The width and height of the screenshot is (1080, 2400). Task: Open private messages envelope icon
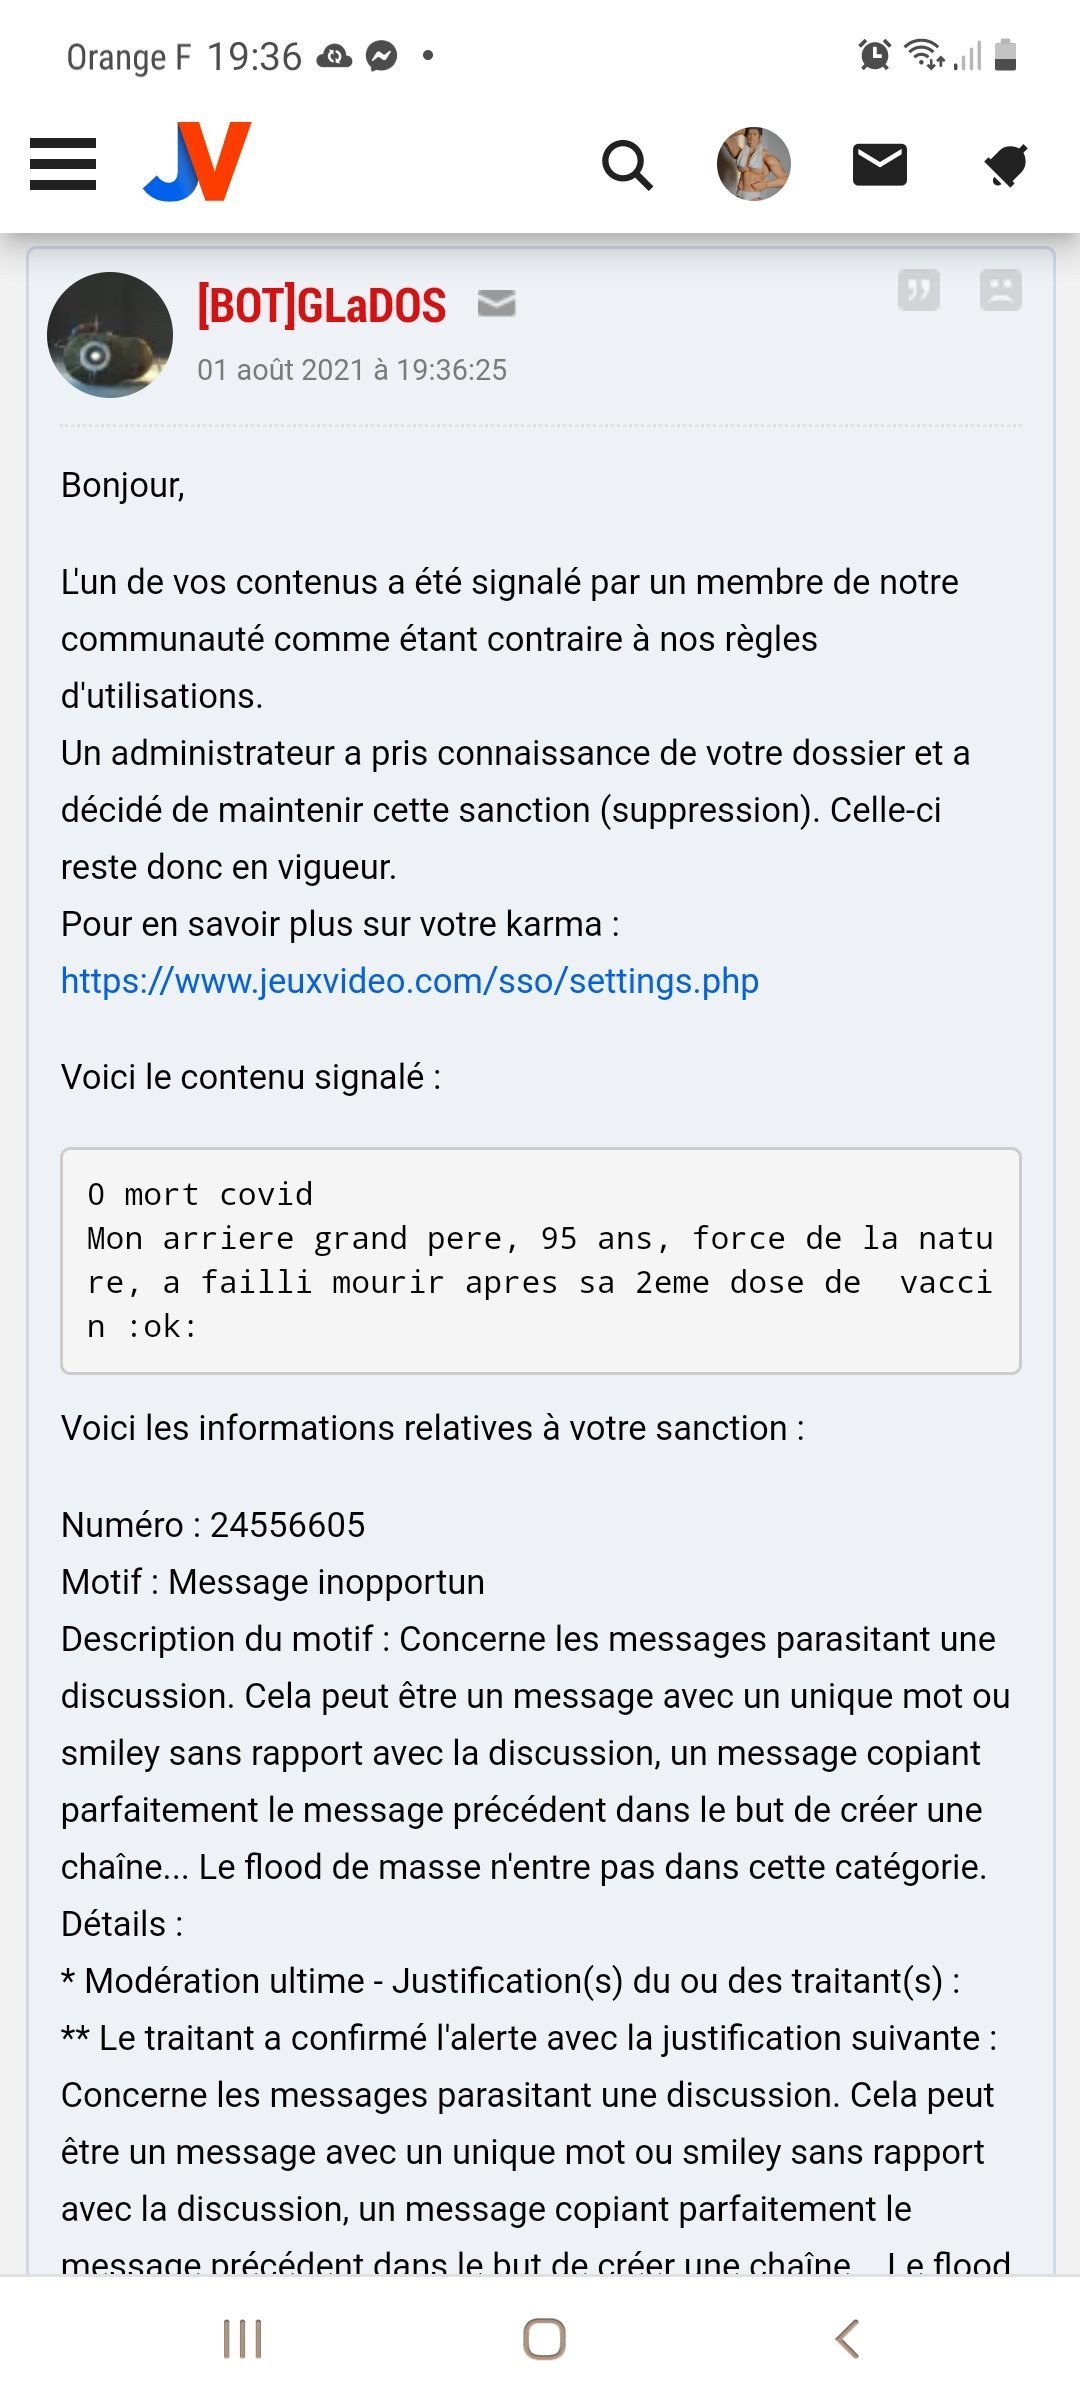[880, 165]
